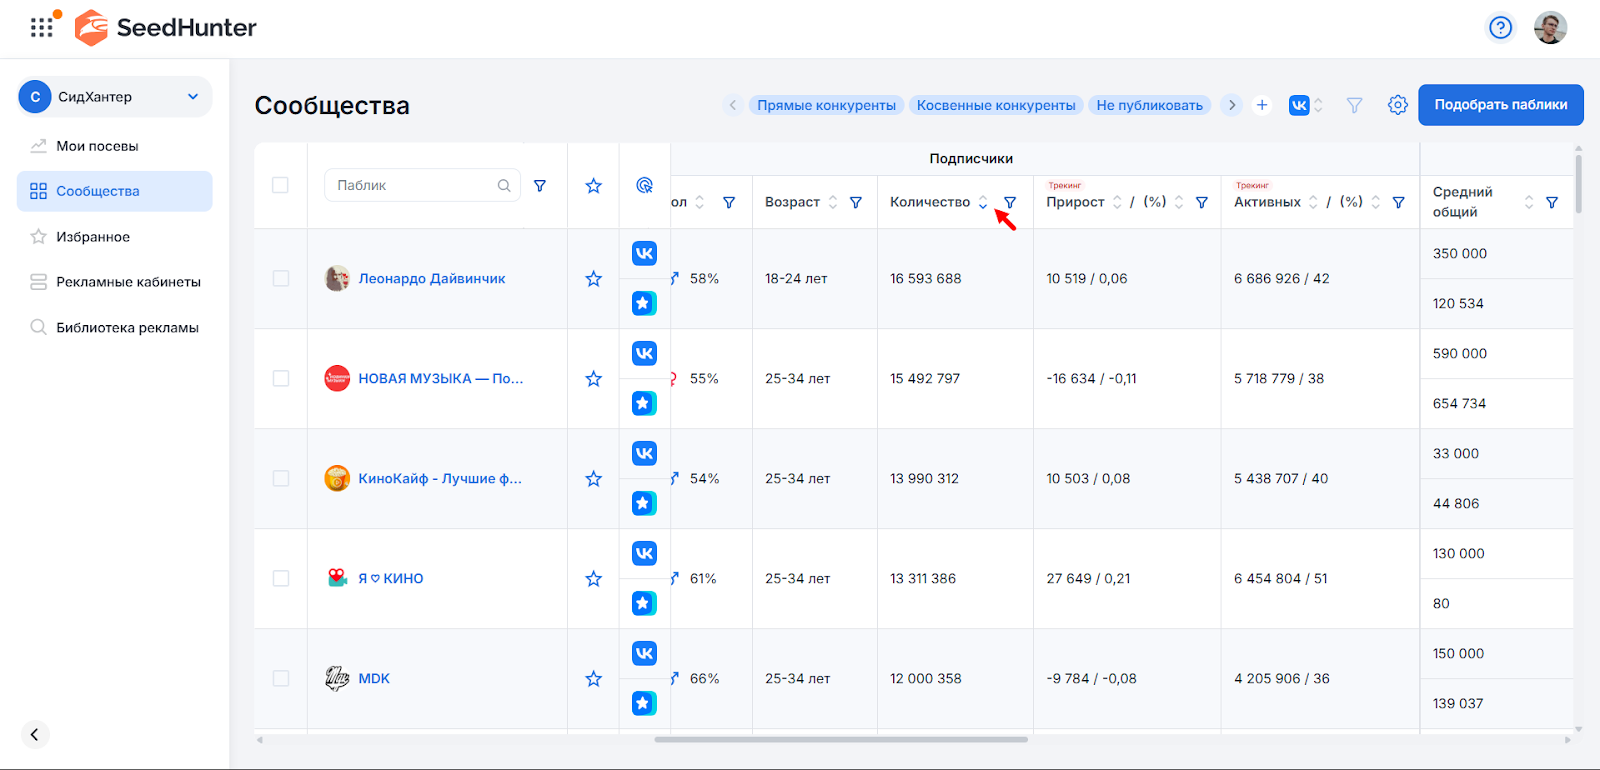Open the КиноКайф community link
The width and height of the screenshot is (1600, 770).
pyautogui.click(x=440, y=479)
